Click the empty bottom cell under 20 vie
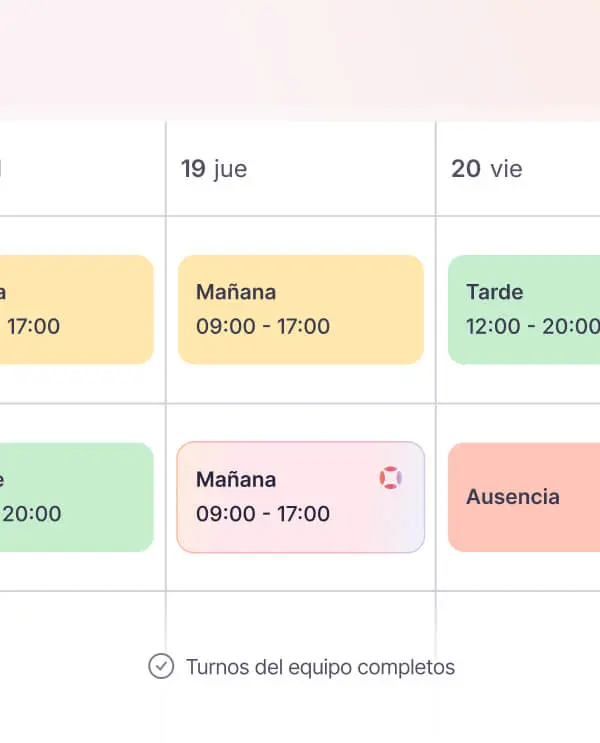 coord(518,620)
